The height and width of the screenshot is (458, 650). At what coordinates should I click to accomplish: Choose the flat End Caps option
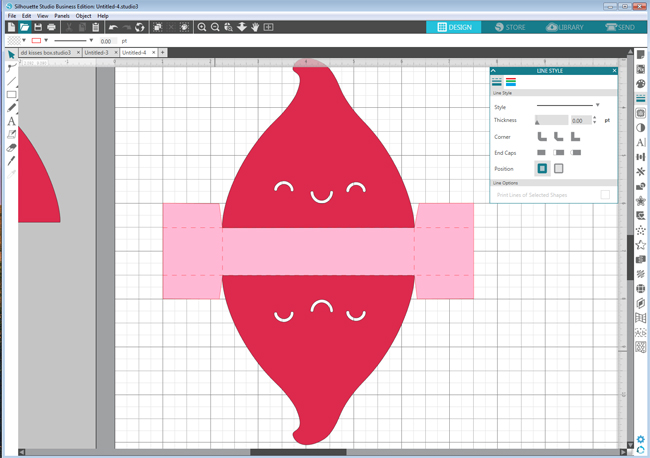[x=542, y=152]
